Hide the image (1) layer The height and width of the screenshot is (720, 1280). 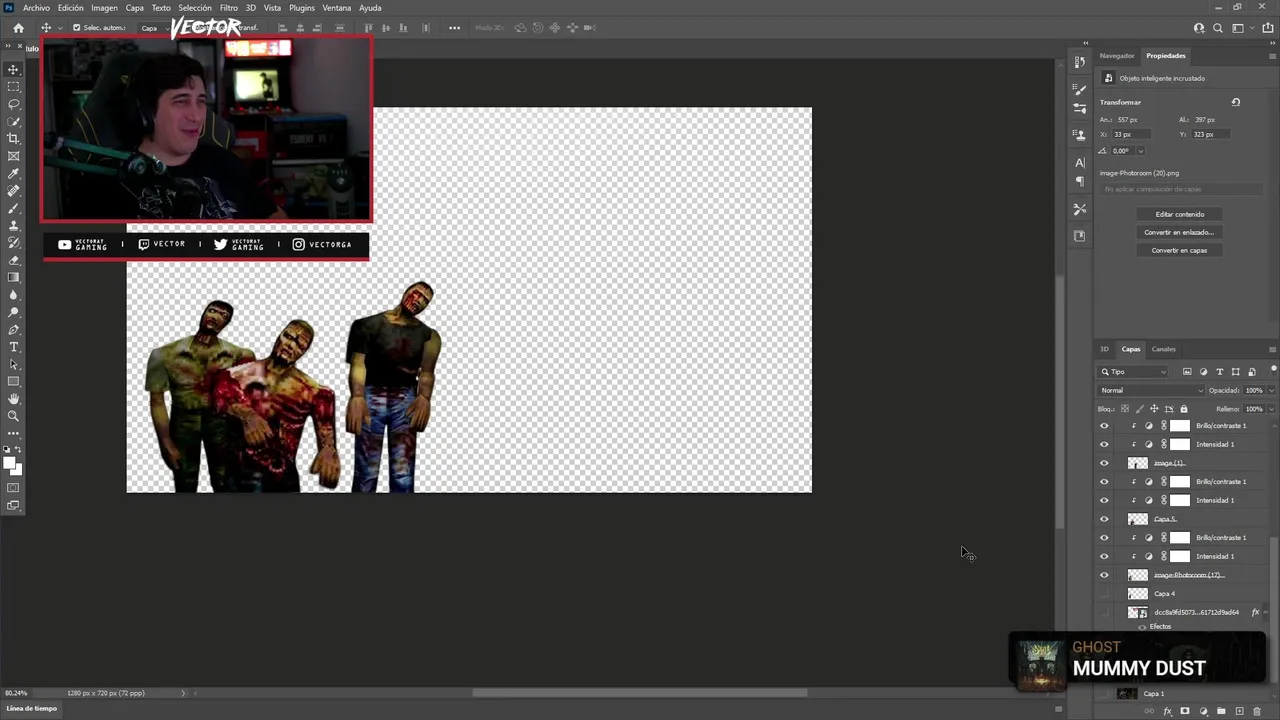pyautogui.click(x=1104, y=463)
